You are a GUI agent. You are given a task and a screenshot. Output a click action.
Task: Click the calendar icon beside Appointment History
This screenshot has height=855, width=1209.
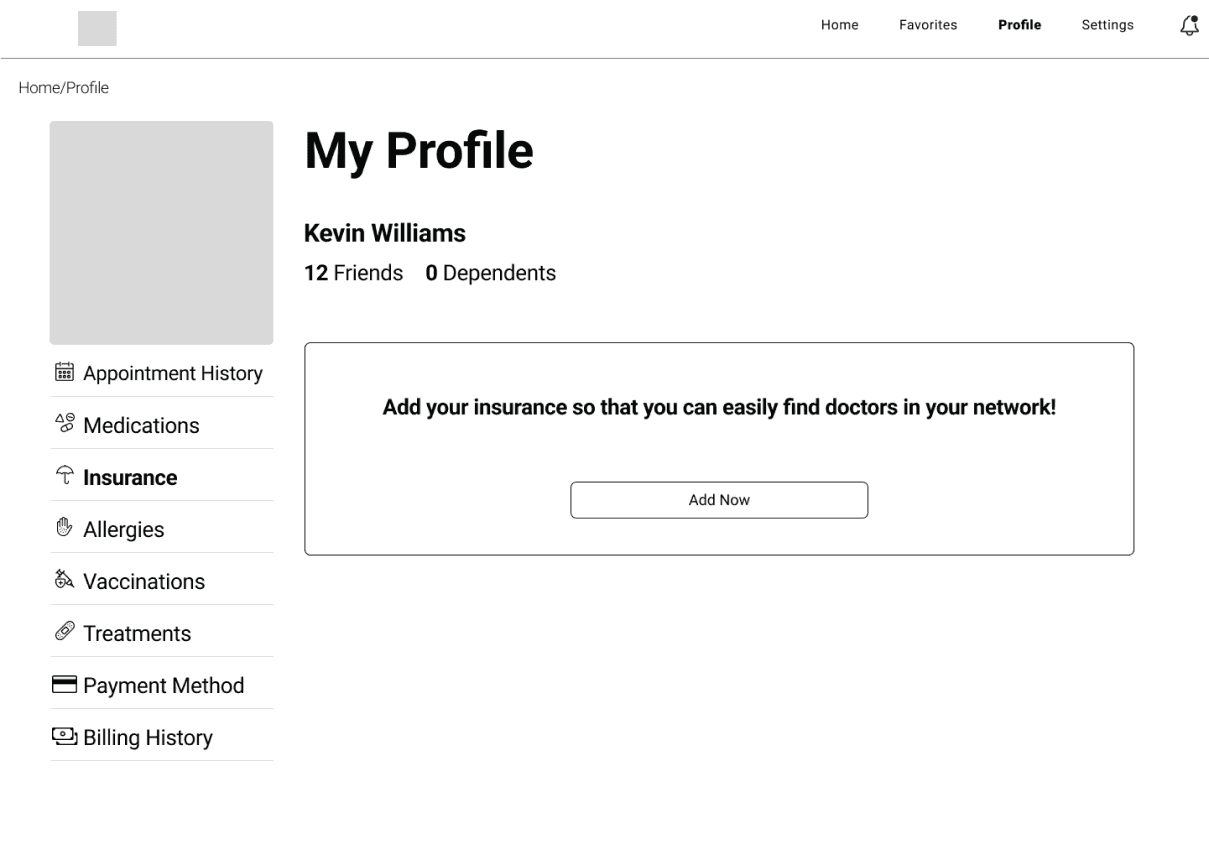point(64,373)
